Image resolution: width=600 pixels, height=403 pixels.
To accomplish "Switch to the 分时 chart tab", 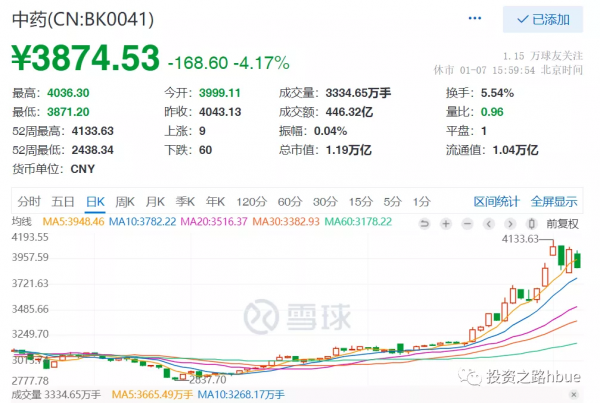I will (29, 201).
